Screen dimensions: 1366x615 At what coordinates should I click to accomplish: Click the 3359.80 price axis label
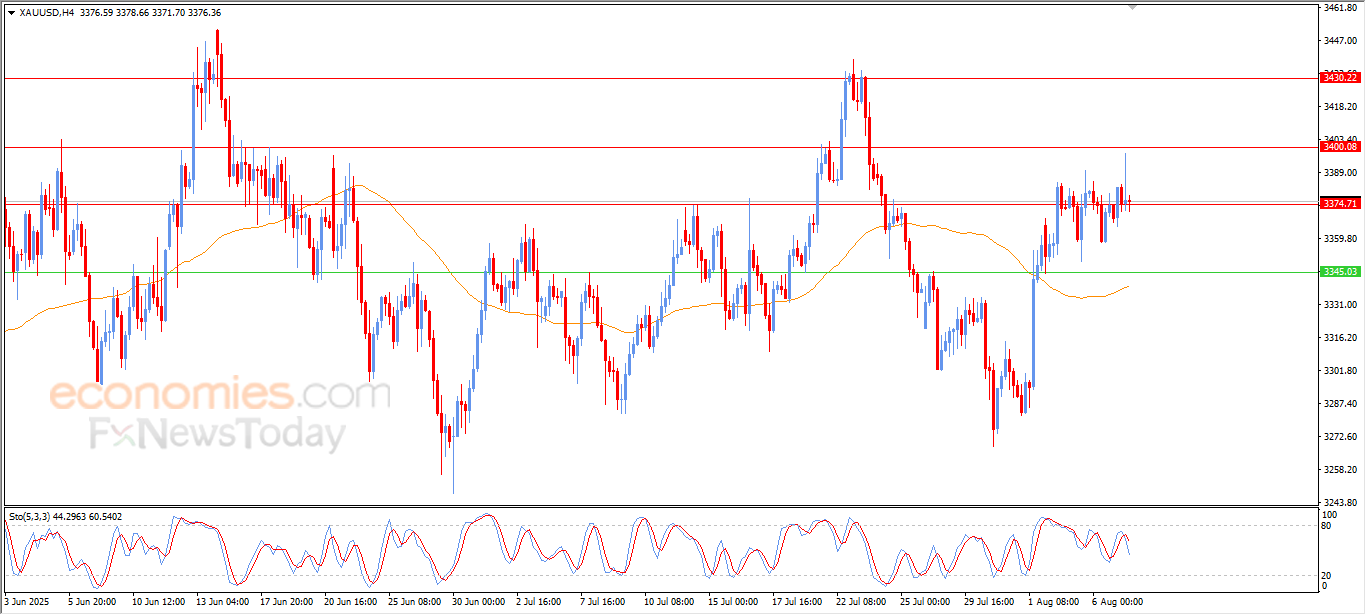1340,238
